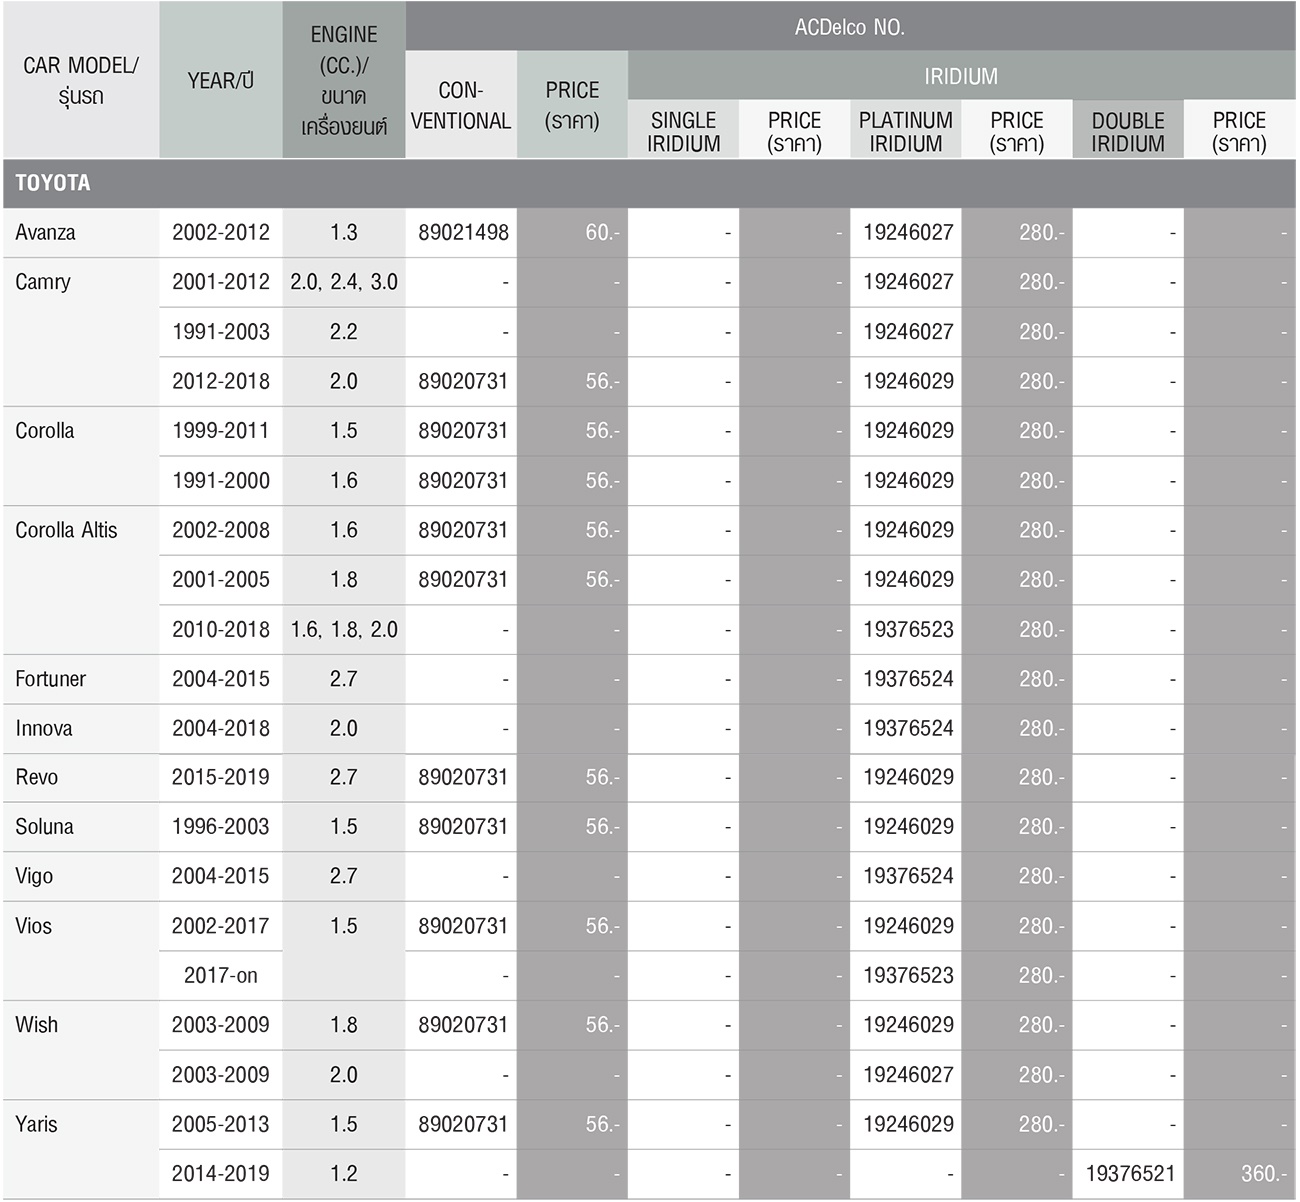
Task: Click year 2002-2017 for Vios
Action: coord(221,927)
